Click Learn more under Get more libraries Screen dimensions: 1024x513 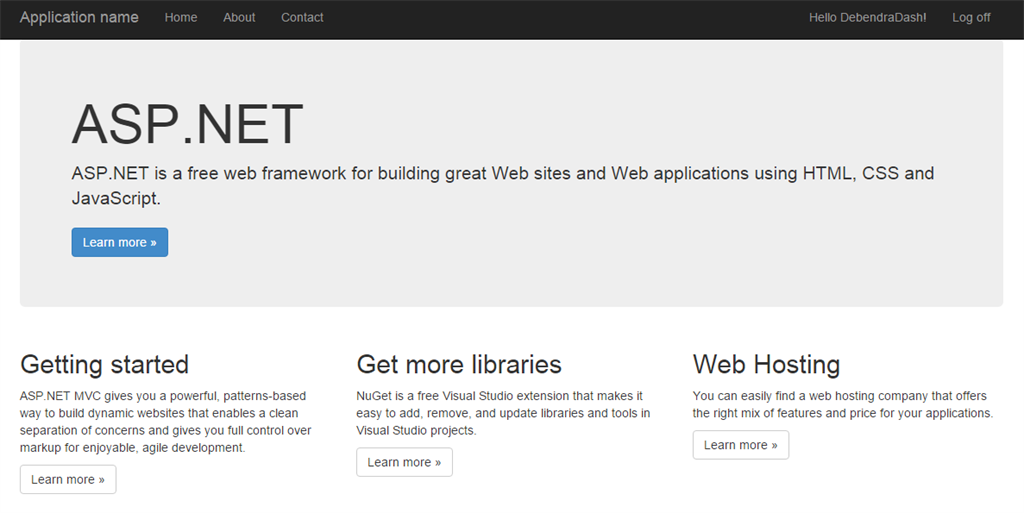pos(404,462)
